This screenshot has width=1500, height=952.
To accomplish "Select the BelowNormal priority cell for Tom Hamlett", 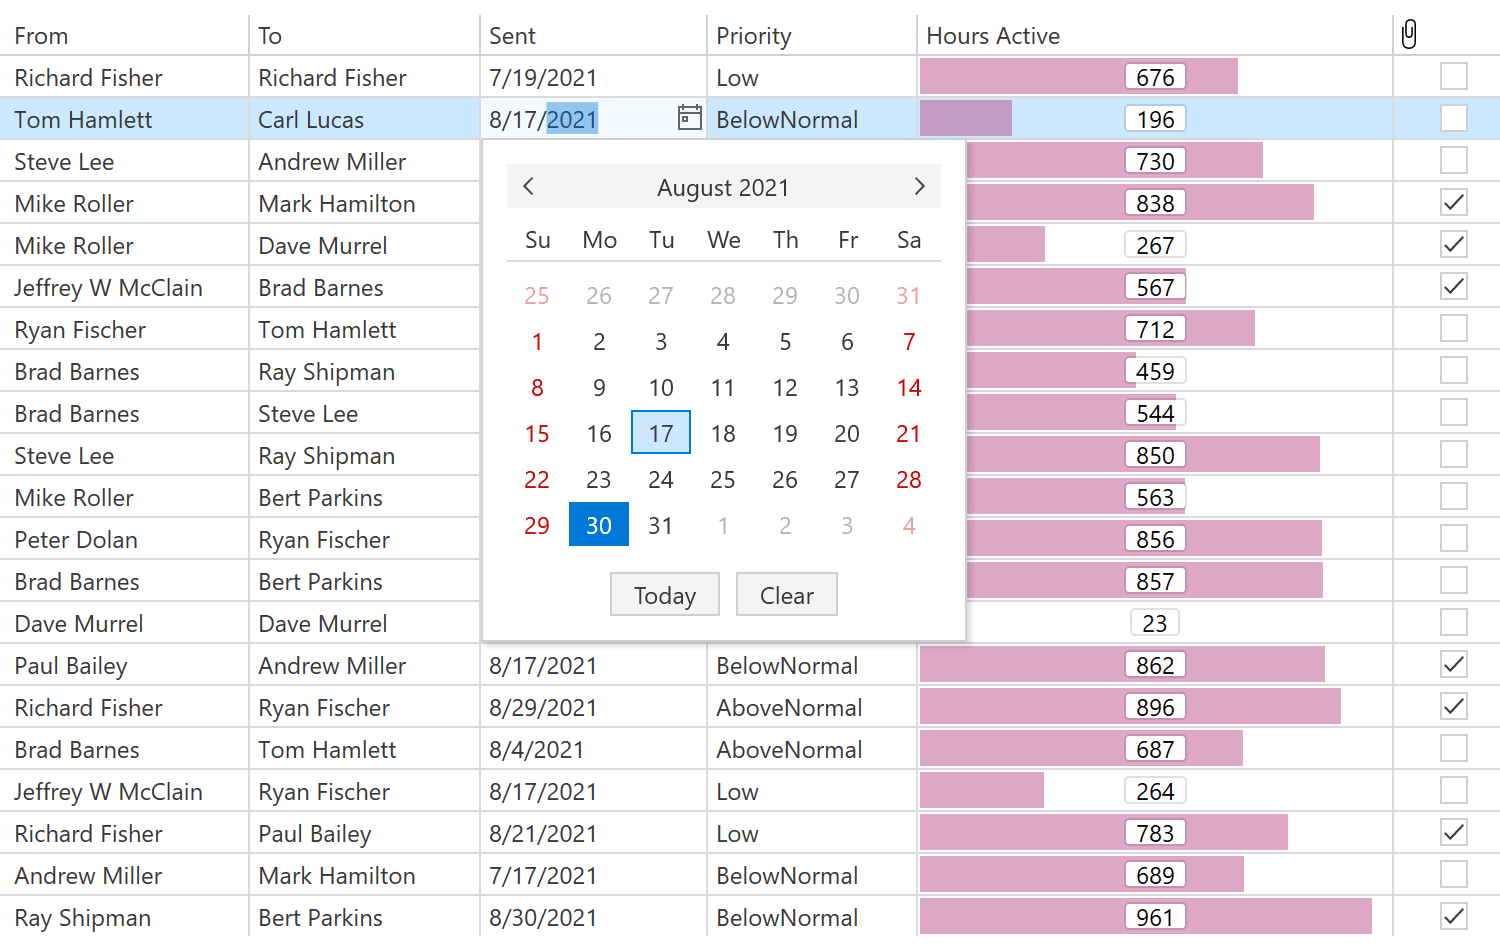I will tap(788, 120).
